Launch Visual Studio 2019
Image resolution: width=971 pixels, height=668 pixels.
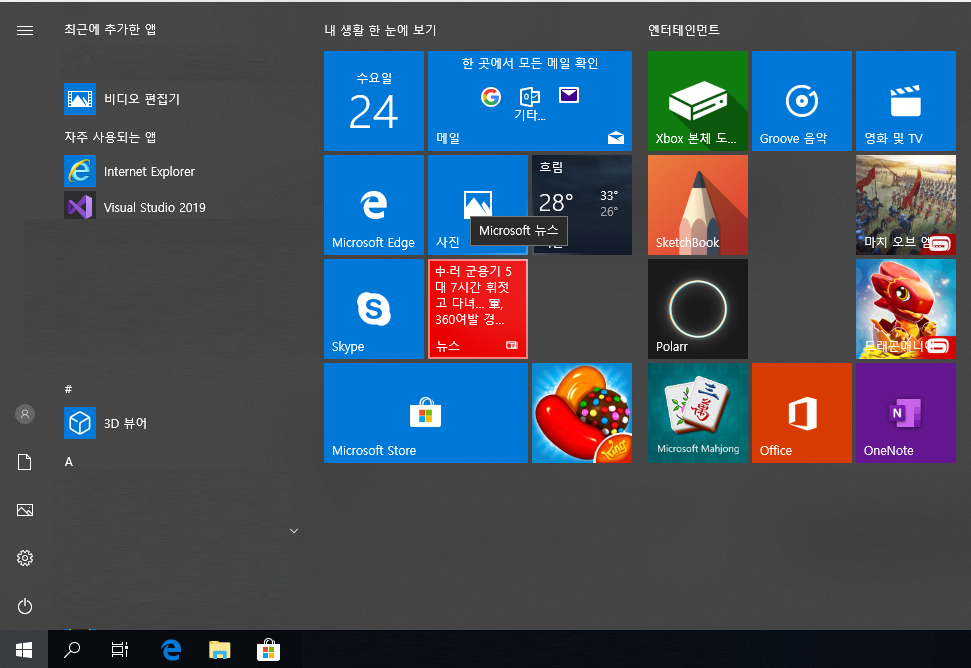pos(135,207)
